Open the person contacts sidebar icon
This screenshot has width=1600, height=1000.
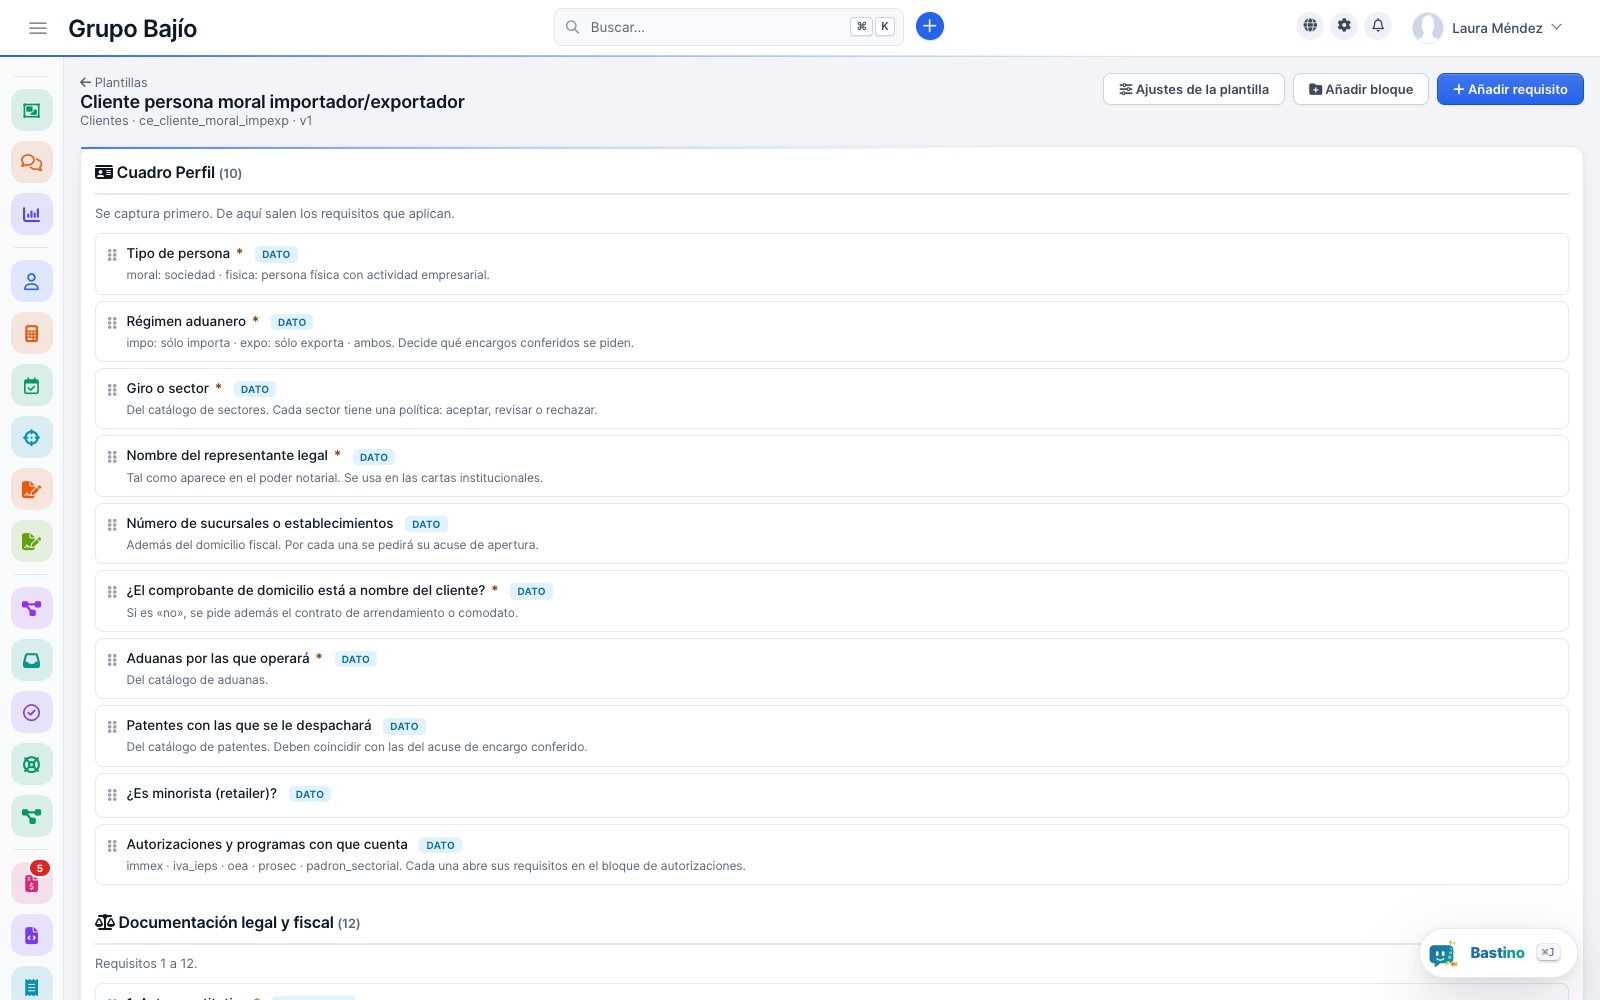pos(32,282)
